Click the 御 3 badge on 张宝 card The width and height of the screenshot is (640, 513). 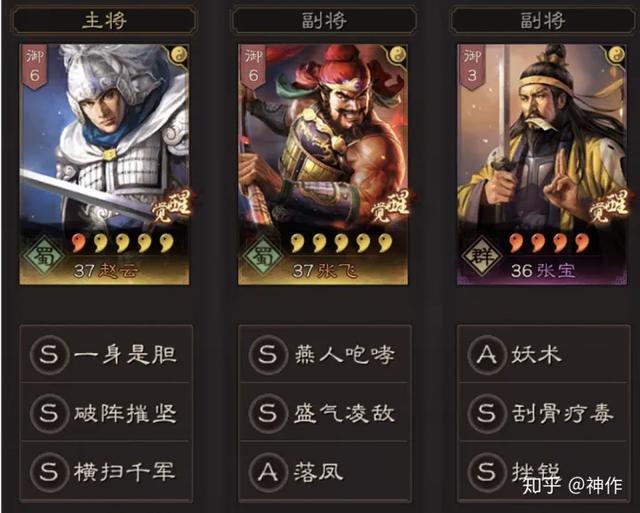point(472,65)
